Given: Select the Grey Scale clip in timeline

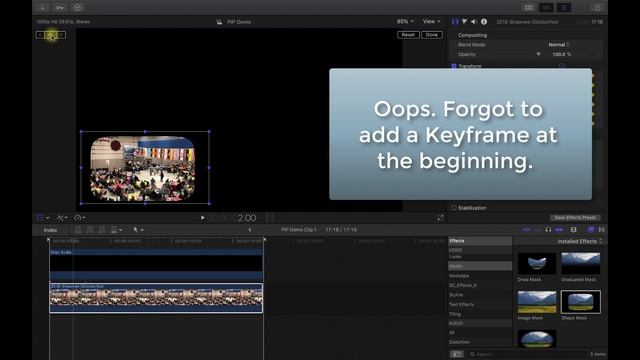Looking at the screenshot, I should coord(156,264).
